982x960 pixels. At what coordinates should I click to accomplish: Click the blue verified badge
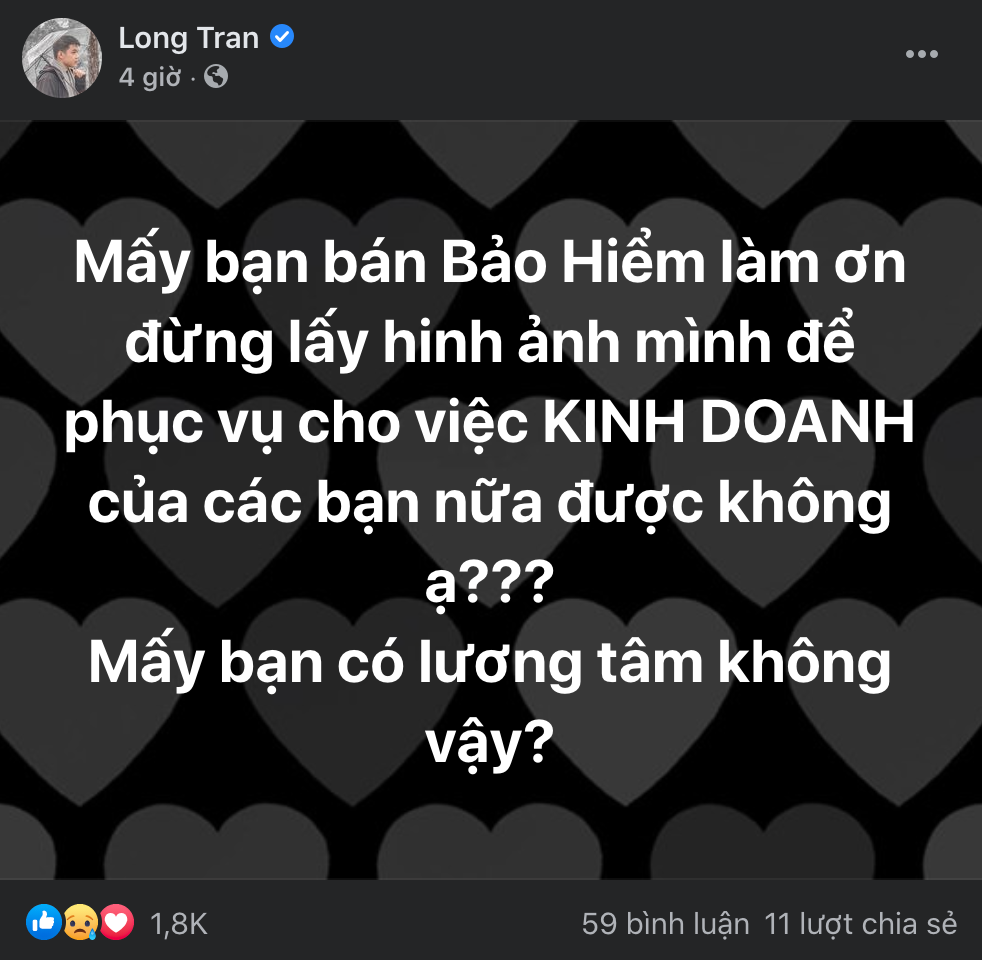coord(282,36)
